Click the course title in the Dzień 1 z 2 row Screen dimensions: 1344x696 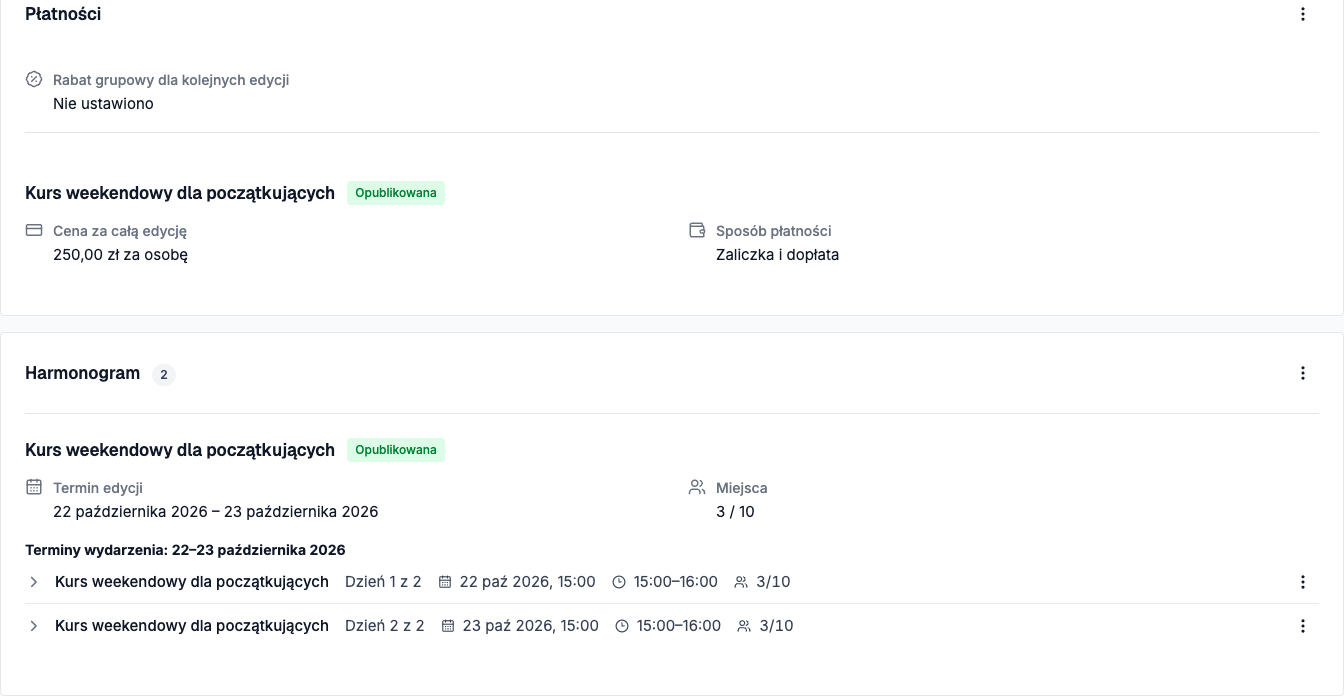[x=192, y=582]
